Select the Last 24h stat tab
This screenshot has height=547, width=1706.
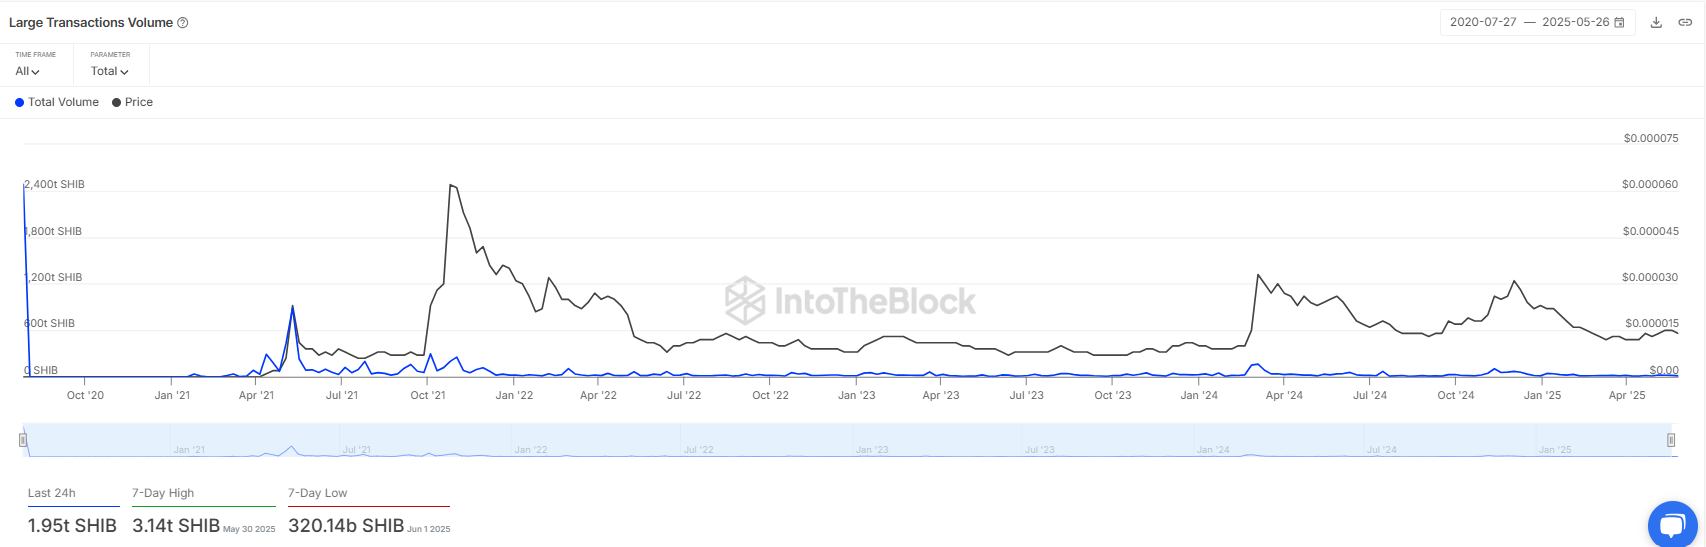pos(52,493)
